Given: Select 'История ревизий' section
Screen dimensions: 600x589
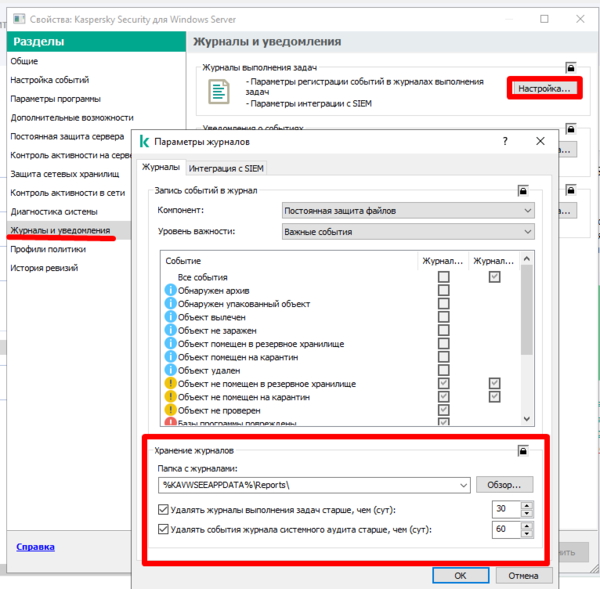Looking at the screenshot, I should (44, 268).
